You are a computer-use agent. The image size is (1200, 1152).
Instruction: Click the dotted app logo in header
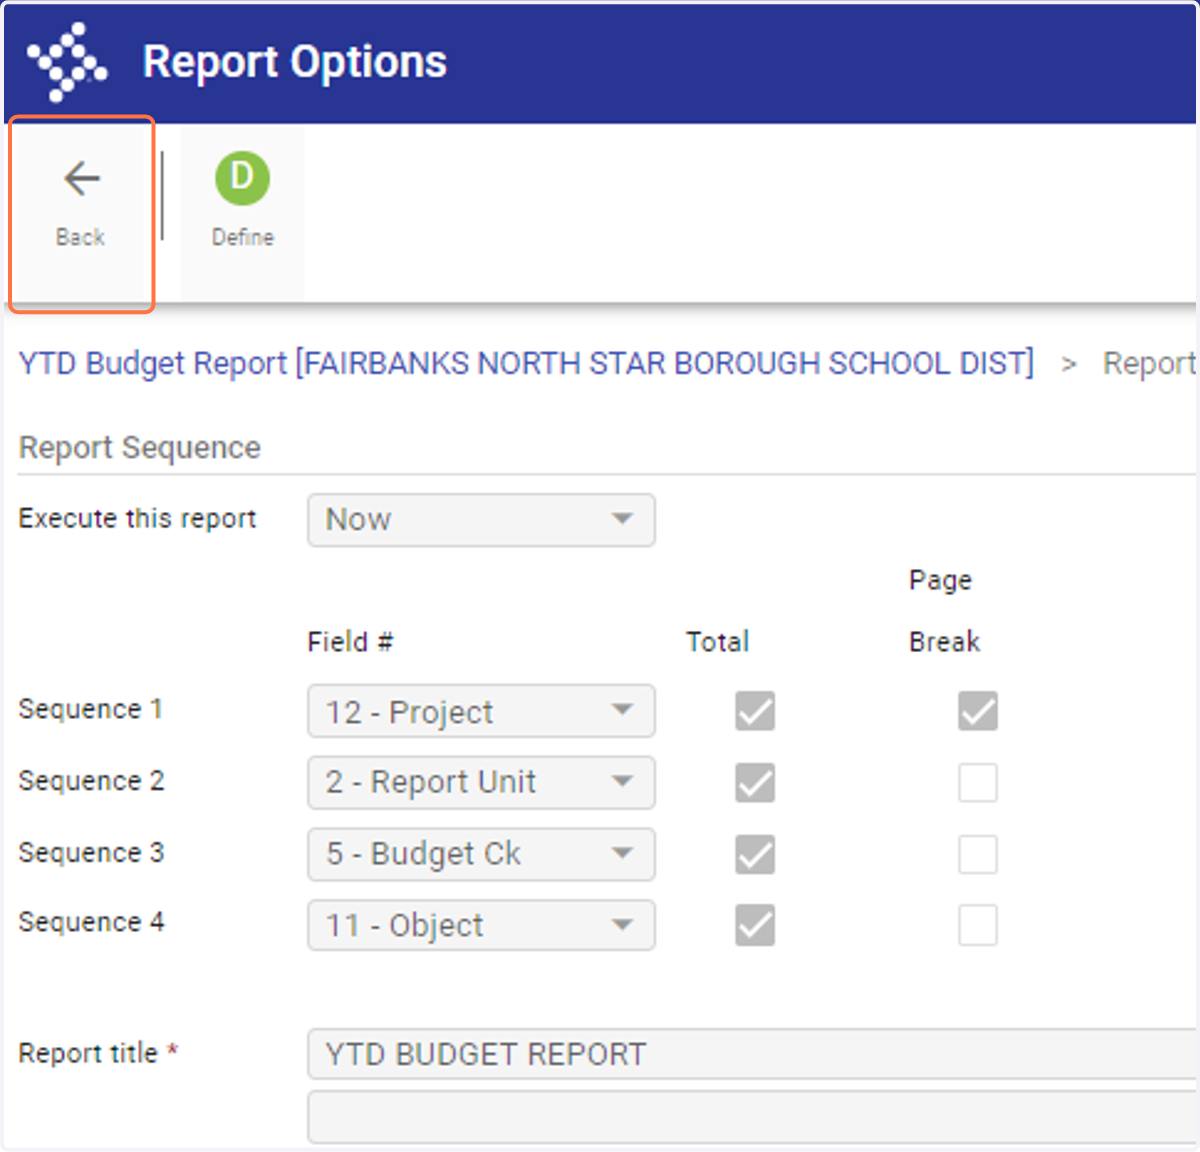tap(67, 62)
